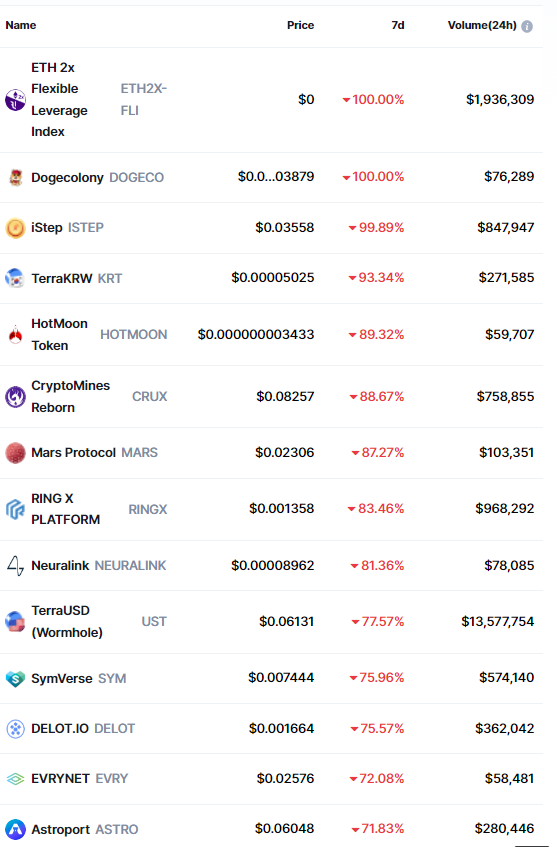Click the Dogecolony price $0.0...03879
557x847 pixels.
coord(276,177)
